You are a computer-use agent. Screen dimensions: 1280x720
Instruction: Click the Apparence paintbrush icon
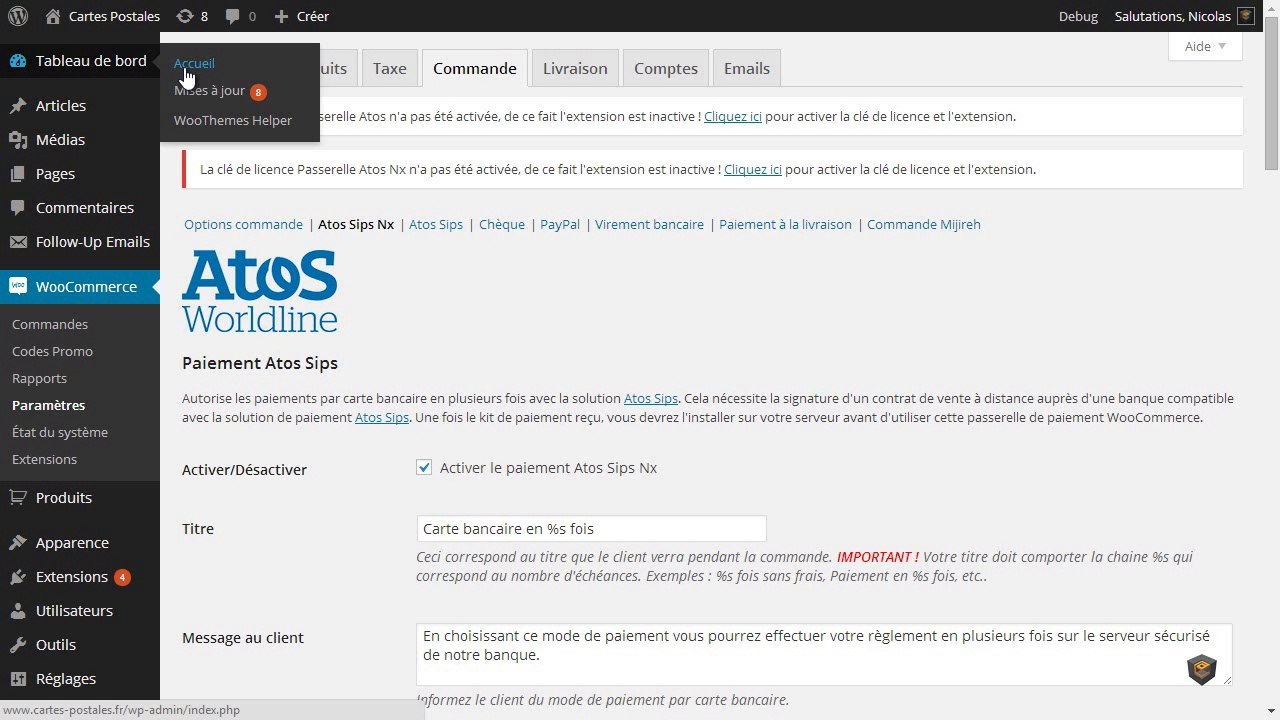pyautogui.click(x=18, y=543)
